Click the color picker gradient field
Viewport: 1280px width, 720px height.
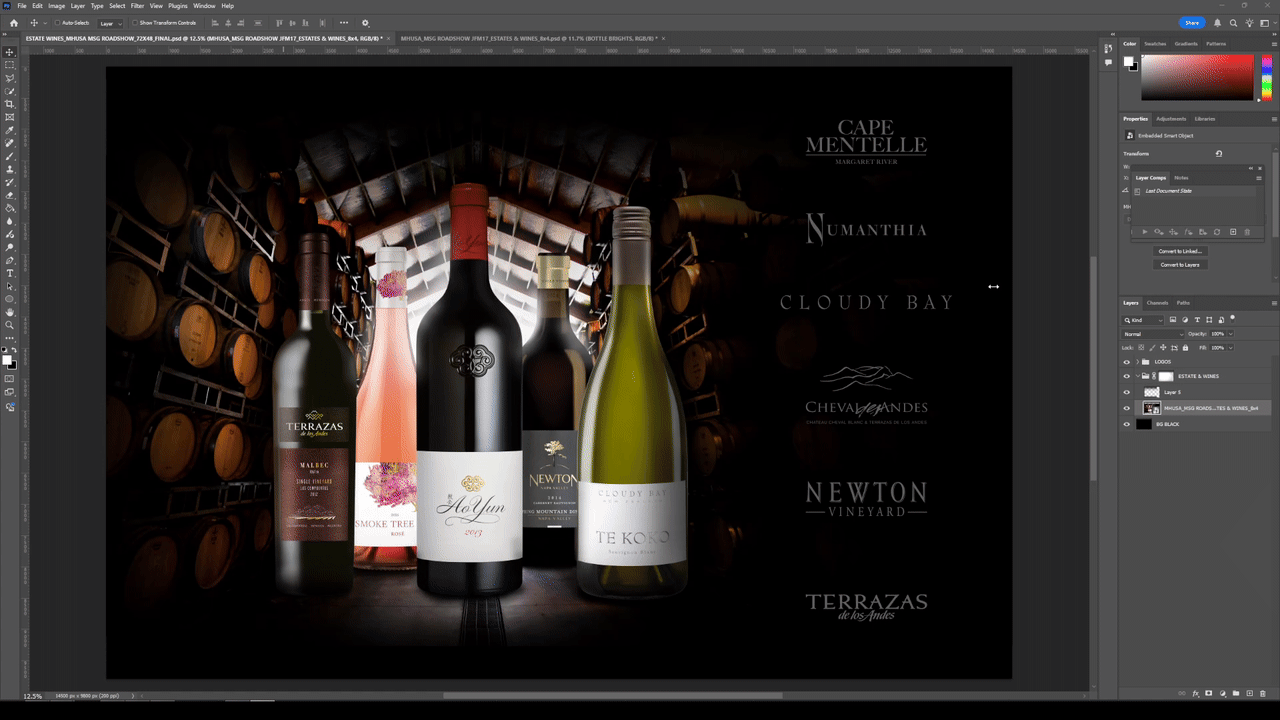coord(1197,77)
